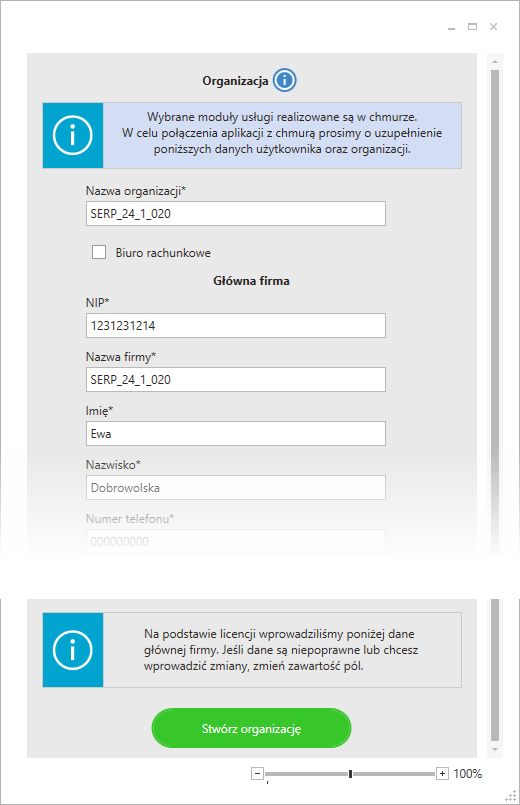Enable the Biuro rachunkowe checkbox

click(x=99, y=252)
